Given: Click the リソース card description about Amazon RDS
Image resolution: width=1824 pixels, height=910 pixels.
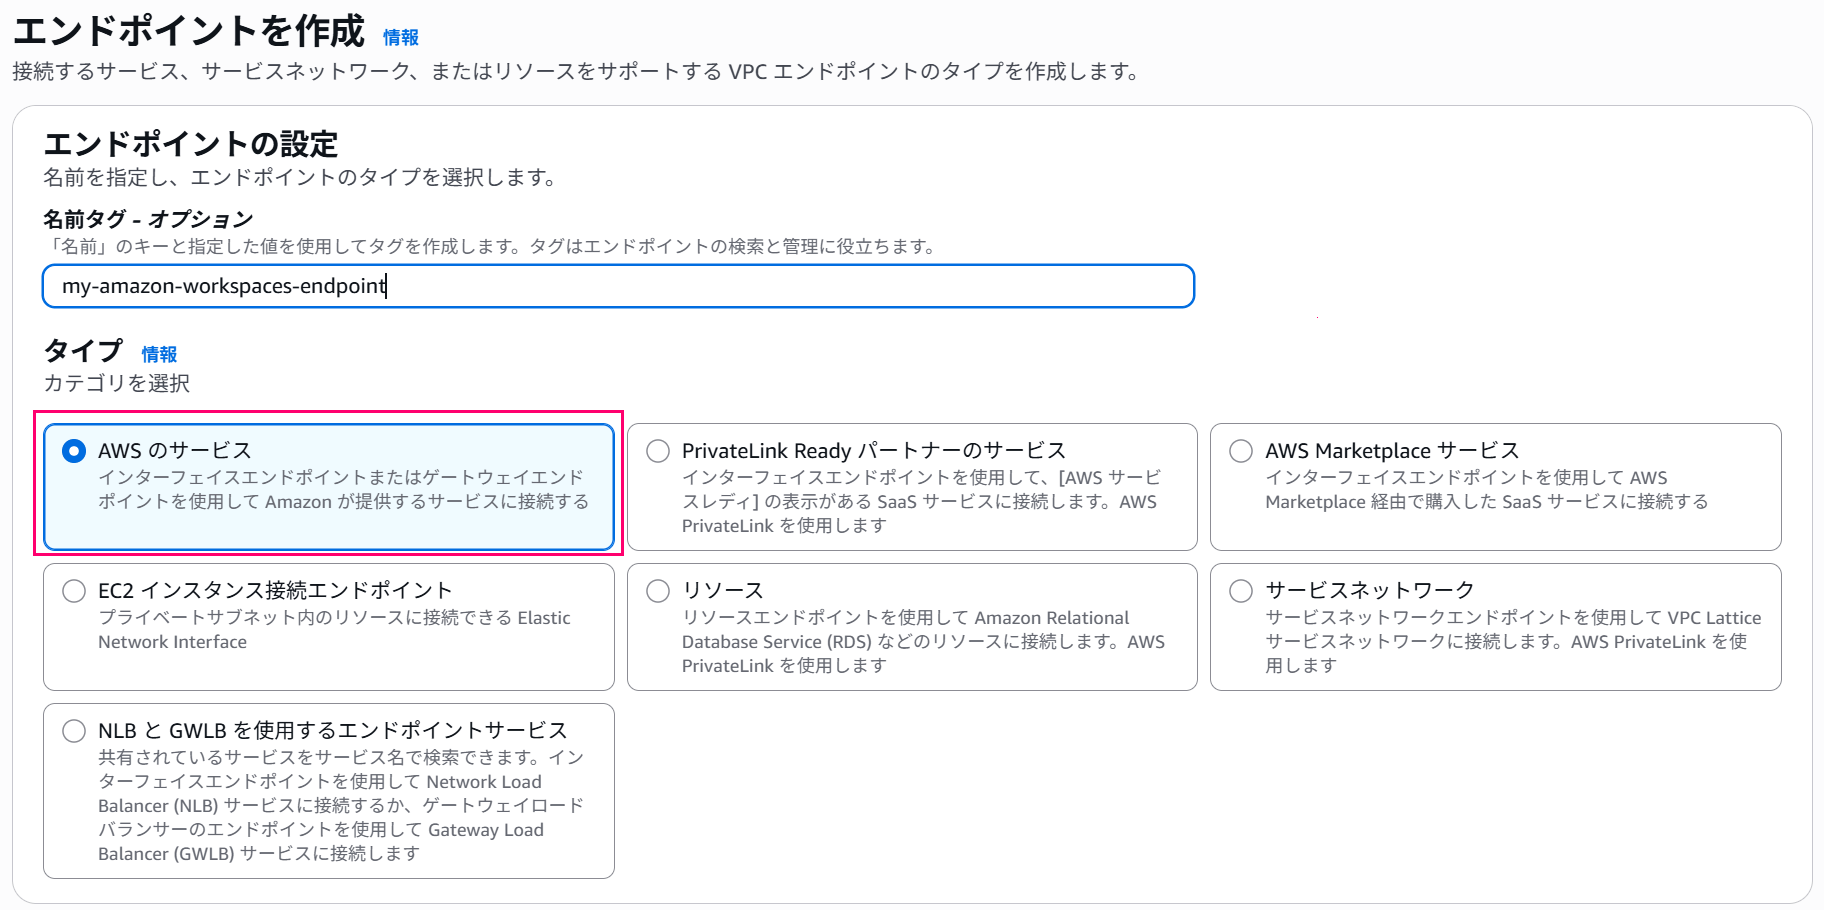Looking at the screenshot, I should [x=923, y=642].
